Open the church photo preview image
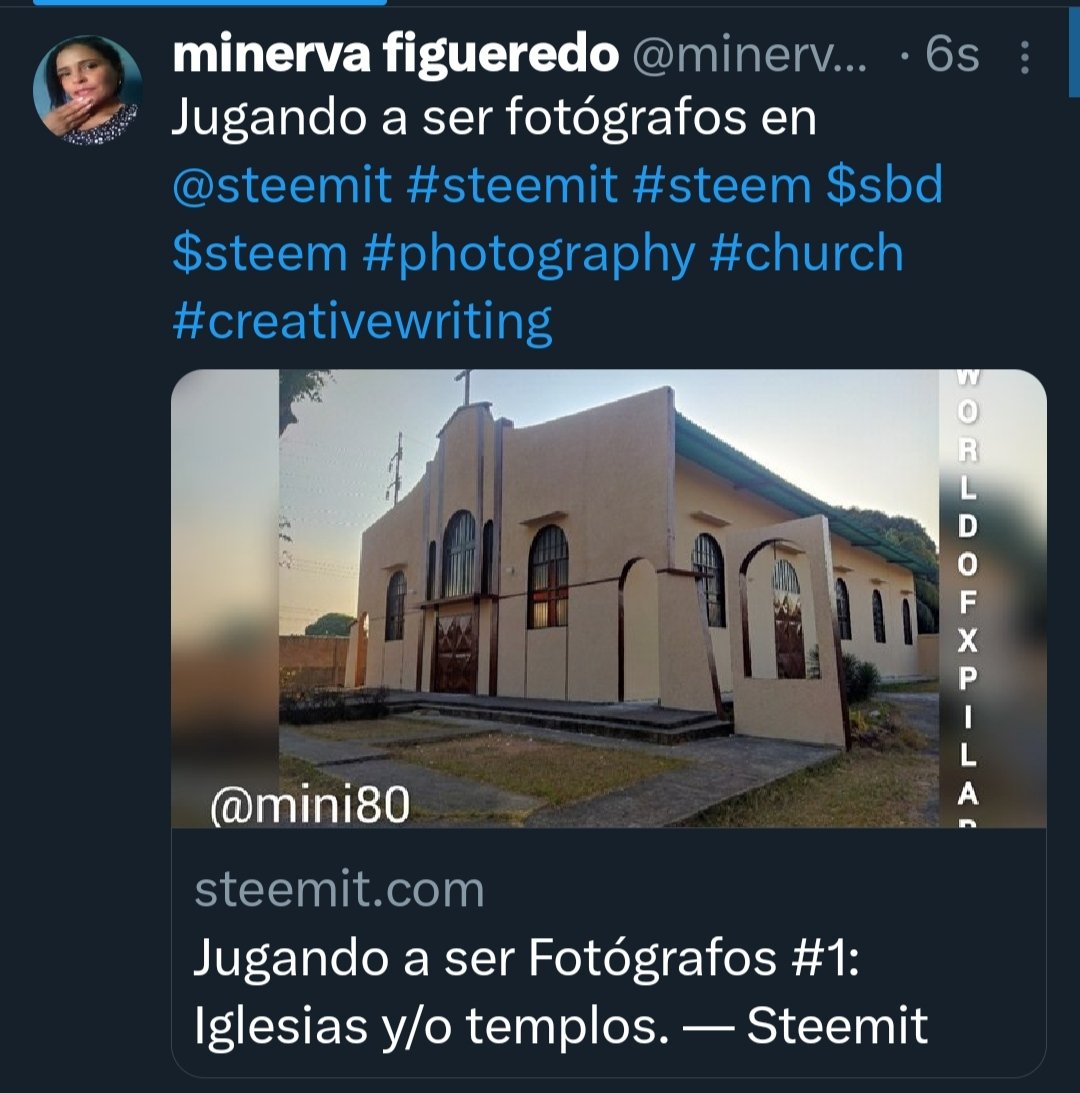This screenshot has height=1093, width=1080. point(609,598)
